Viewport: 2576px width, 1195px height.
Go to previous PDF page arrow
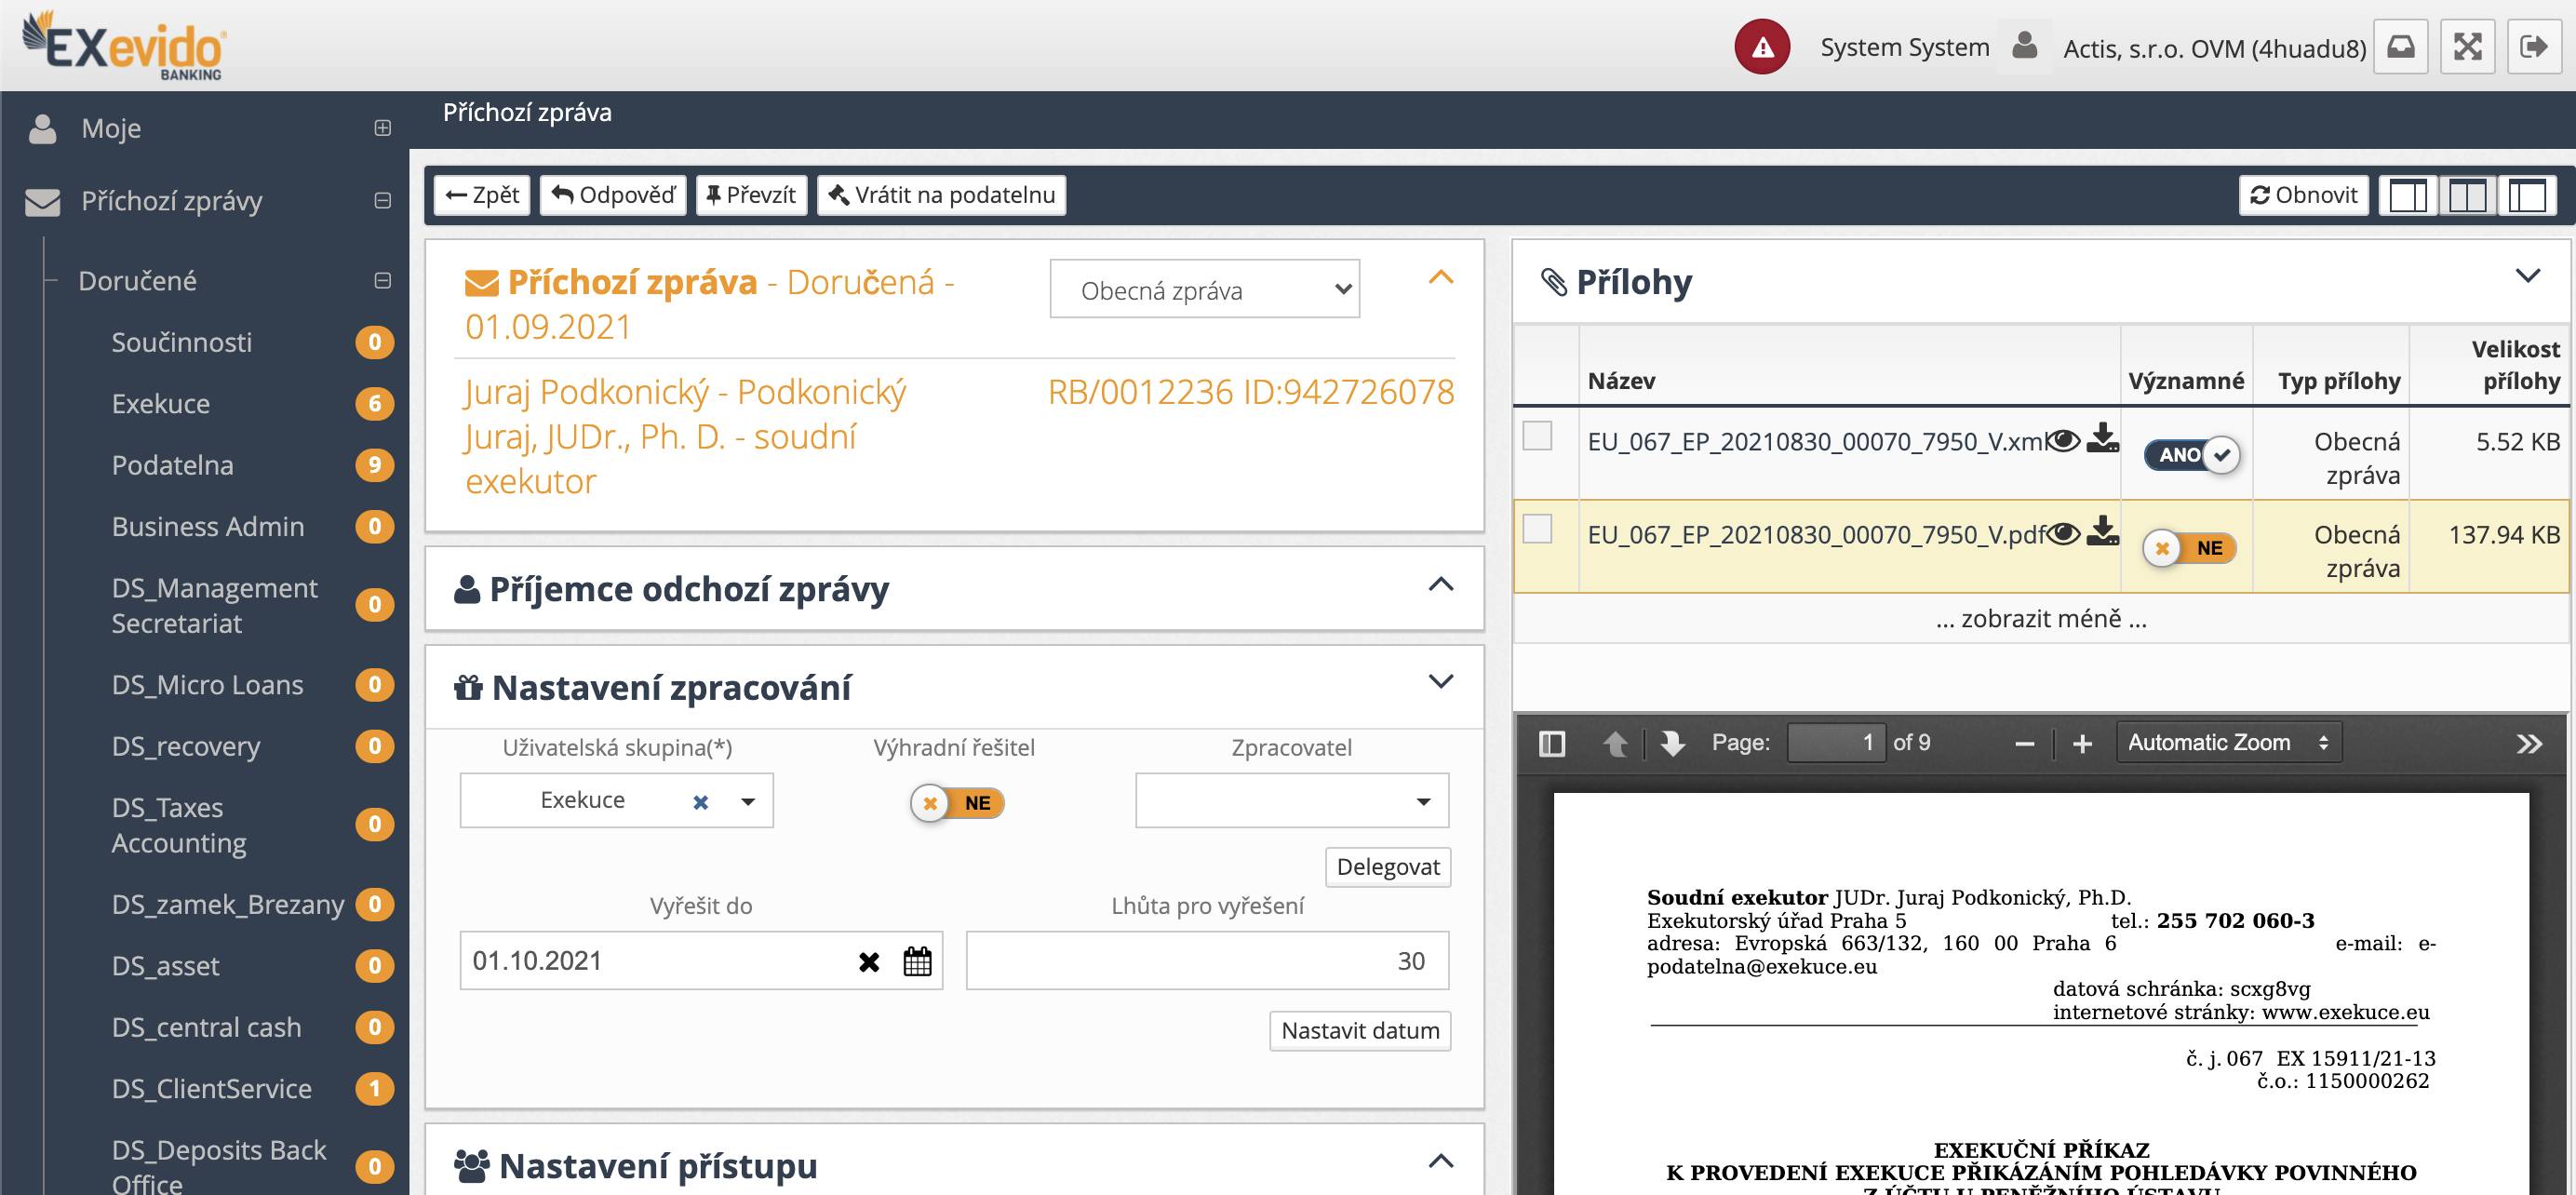point(1615,743)
